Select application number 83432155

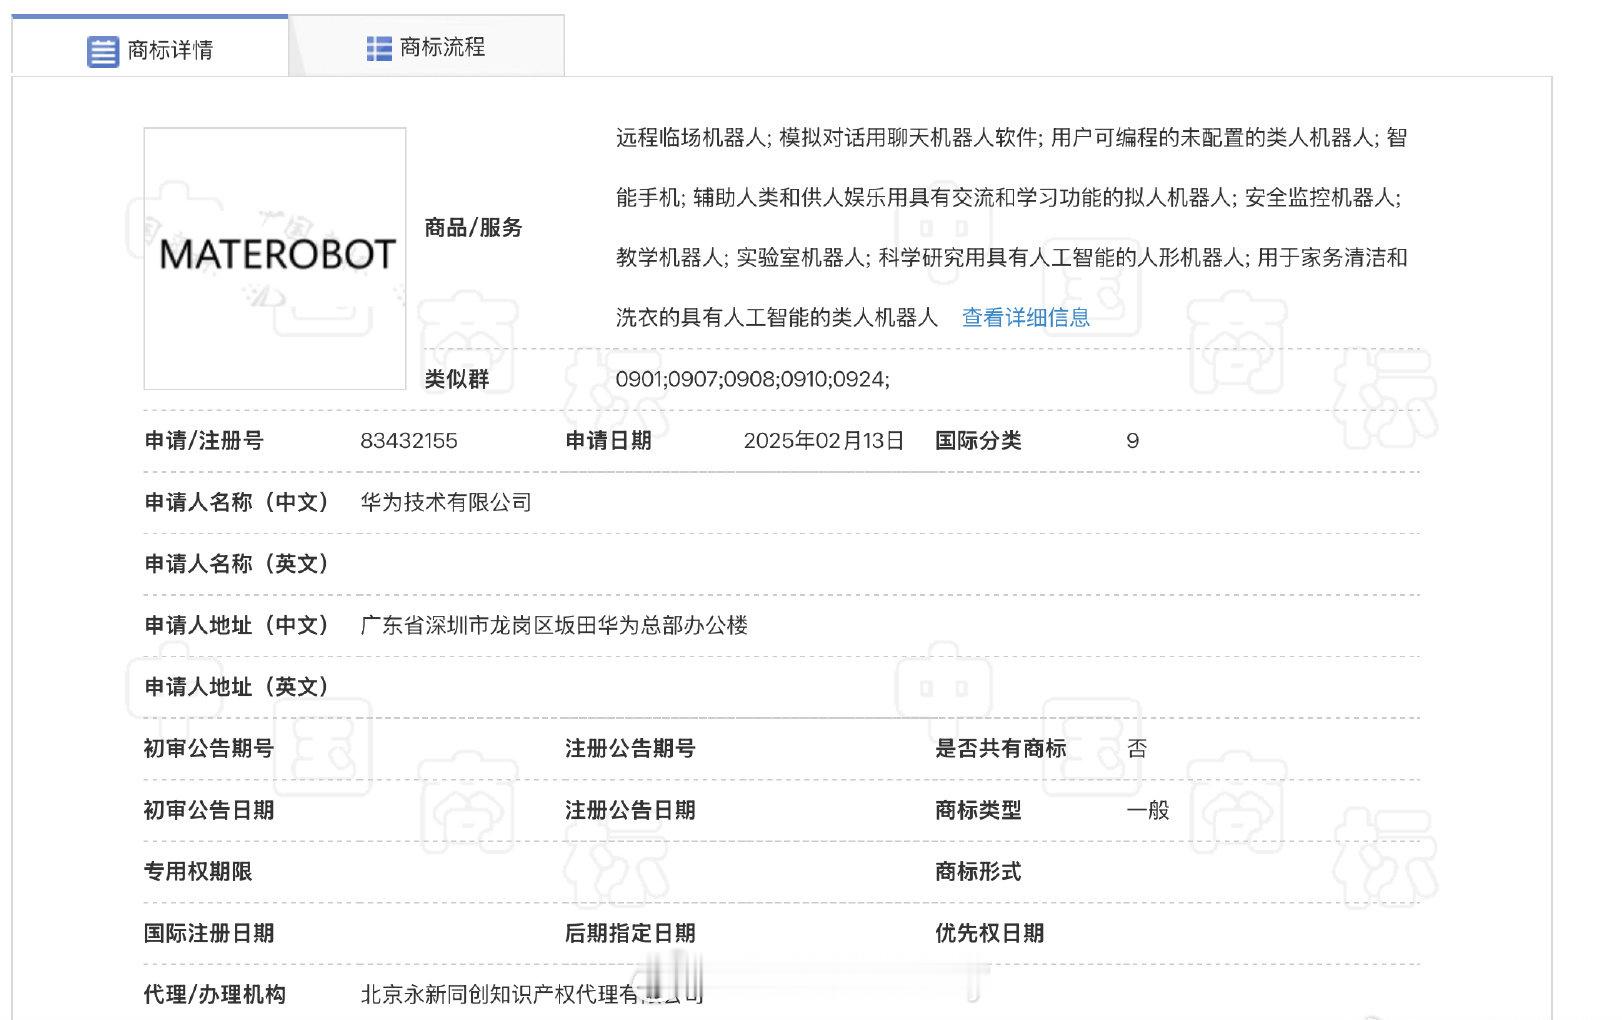pos(409,441)
